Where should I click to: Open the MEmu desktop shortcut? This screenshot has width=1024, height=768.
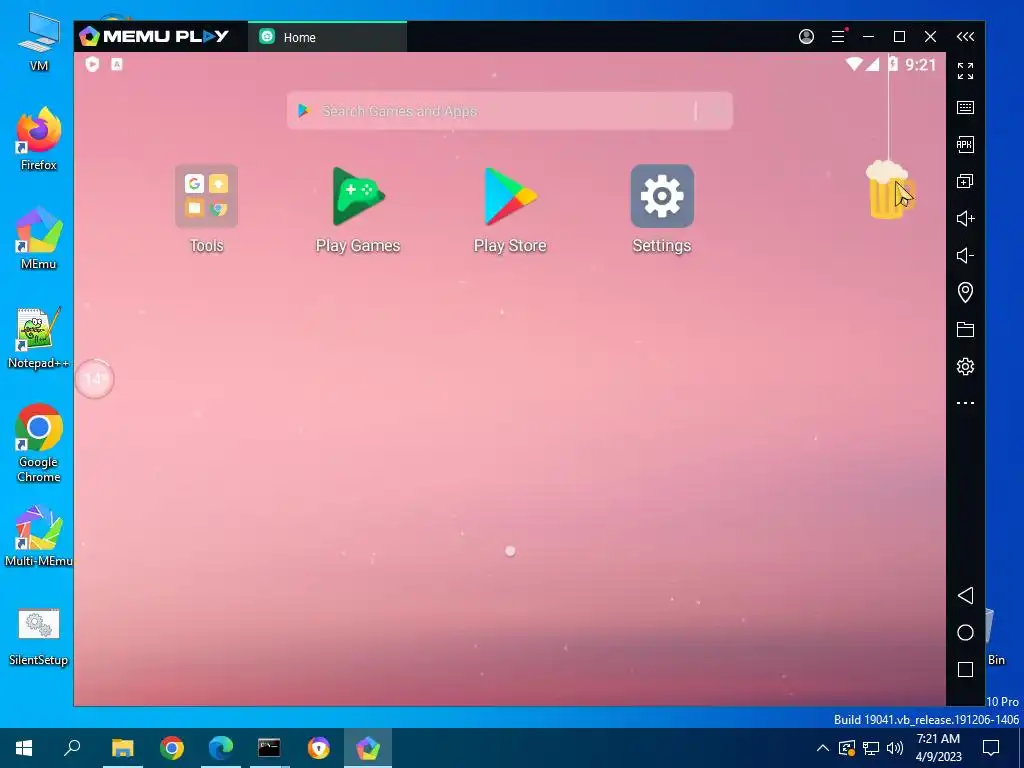coord(39,238)
